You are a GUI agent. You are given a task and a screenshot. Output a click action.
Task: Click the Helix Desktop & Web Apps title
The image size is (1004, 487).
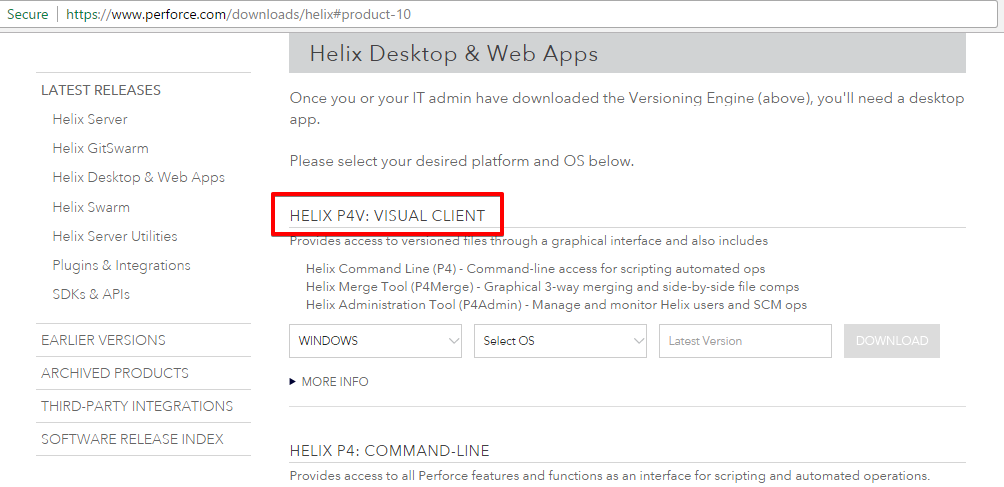453,54
